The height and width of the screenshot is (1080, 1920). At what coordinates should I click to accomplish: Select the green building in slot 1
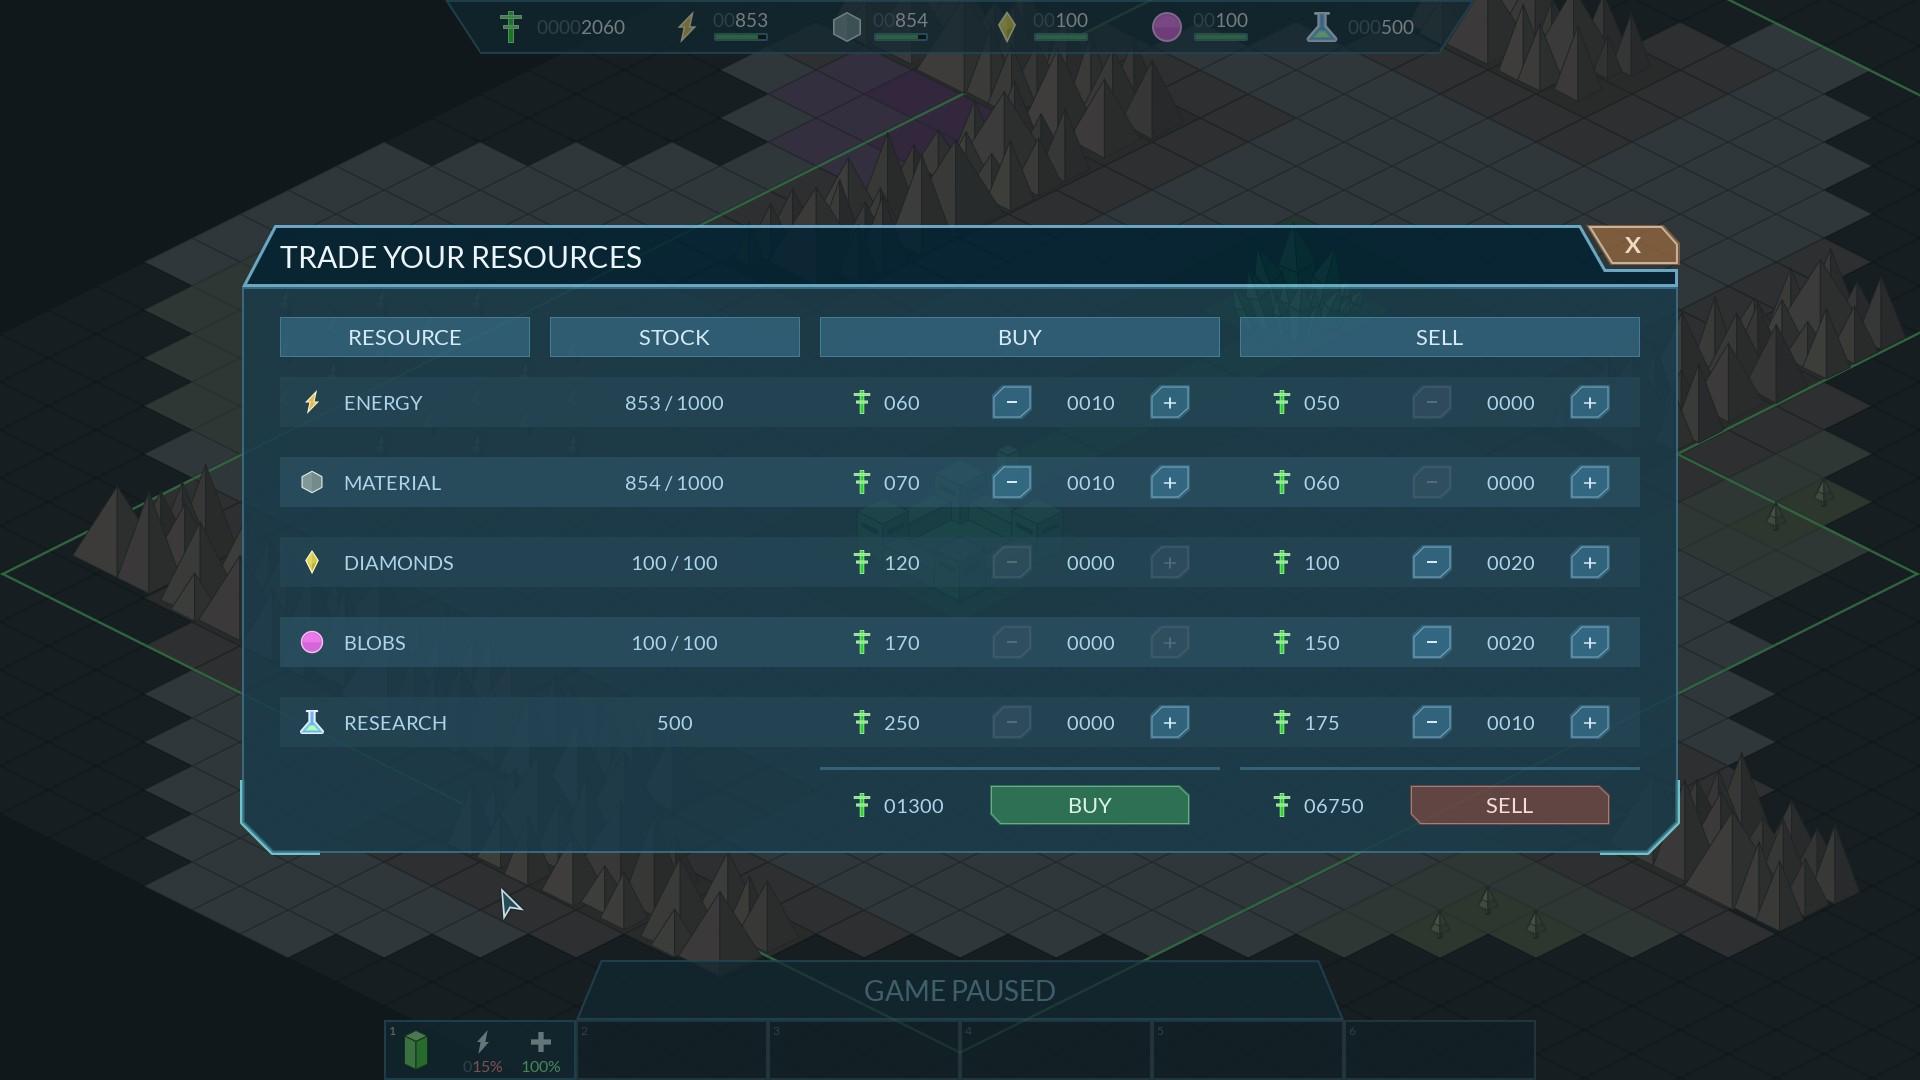(x=416, y=1050)
